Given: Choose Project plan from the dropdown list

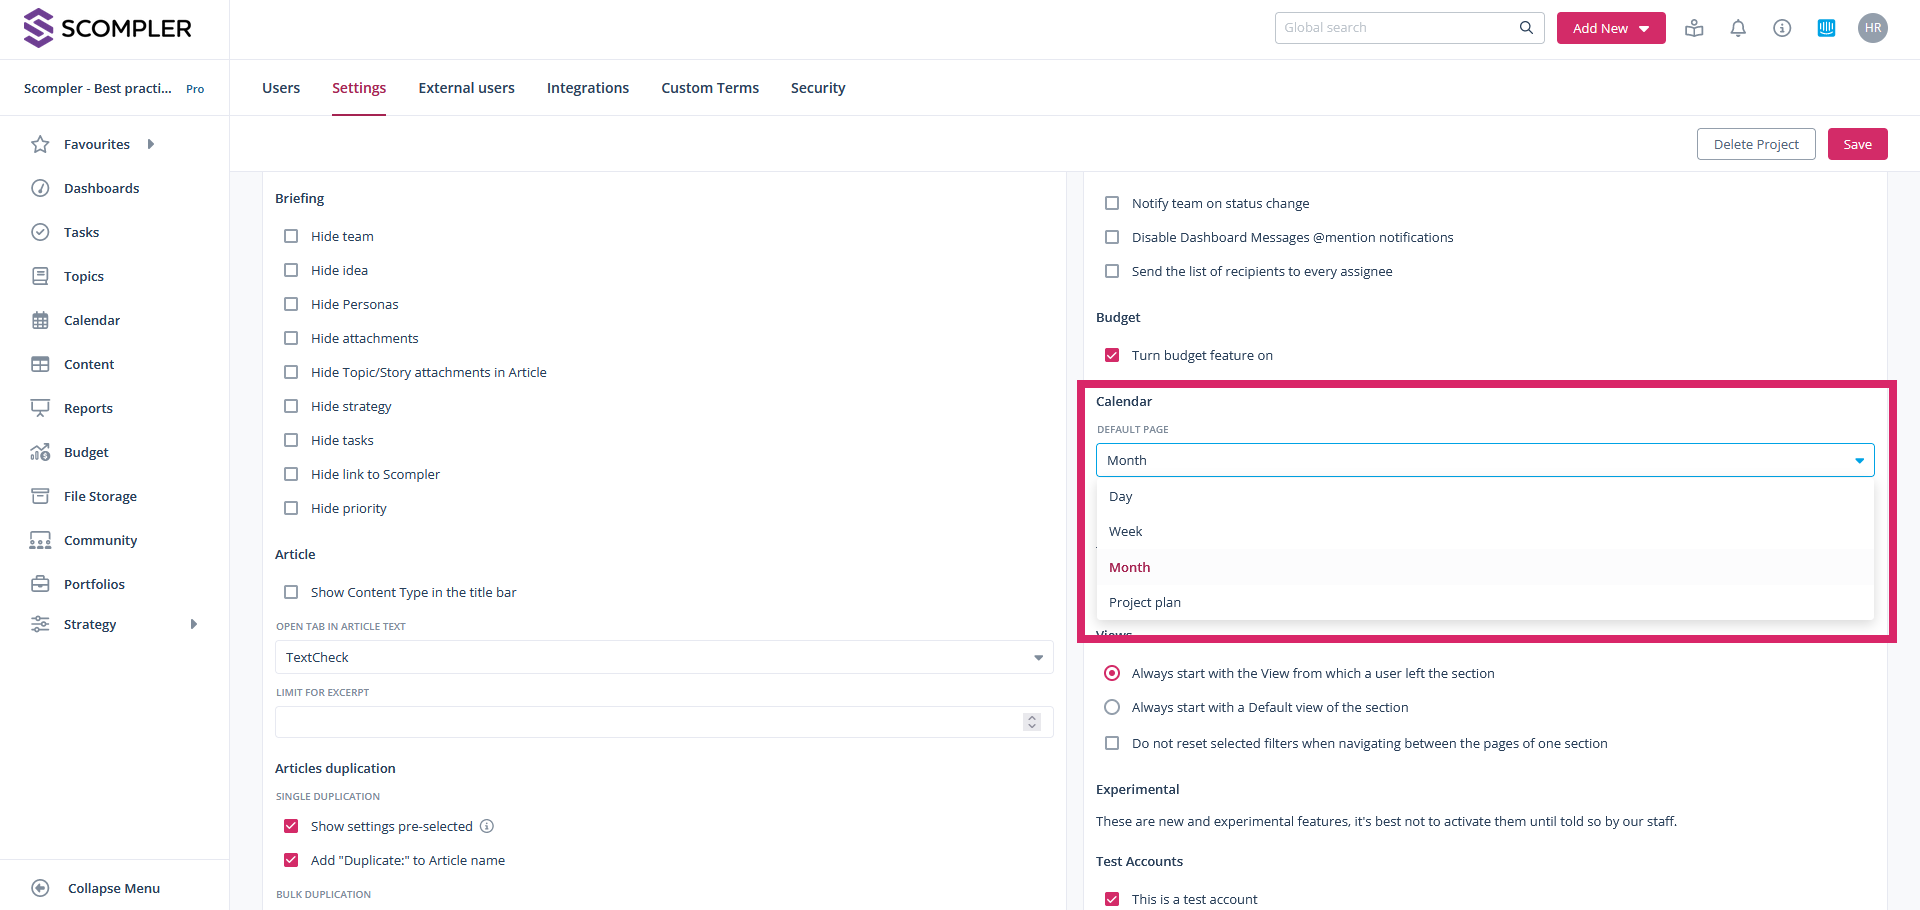Looking at the screenshot, I should (x=1145, y=602).
